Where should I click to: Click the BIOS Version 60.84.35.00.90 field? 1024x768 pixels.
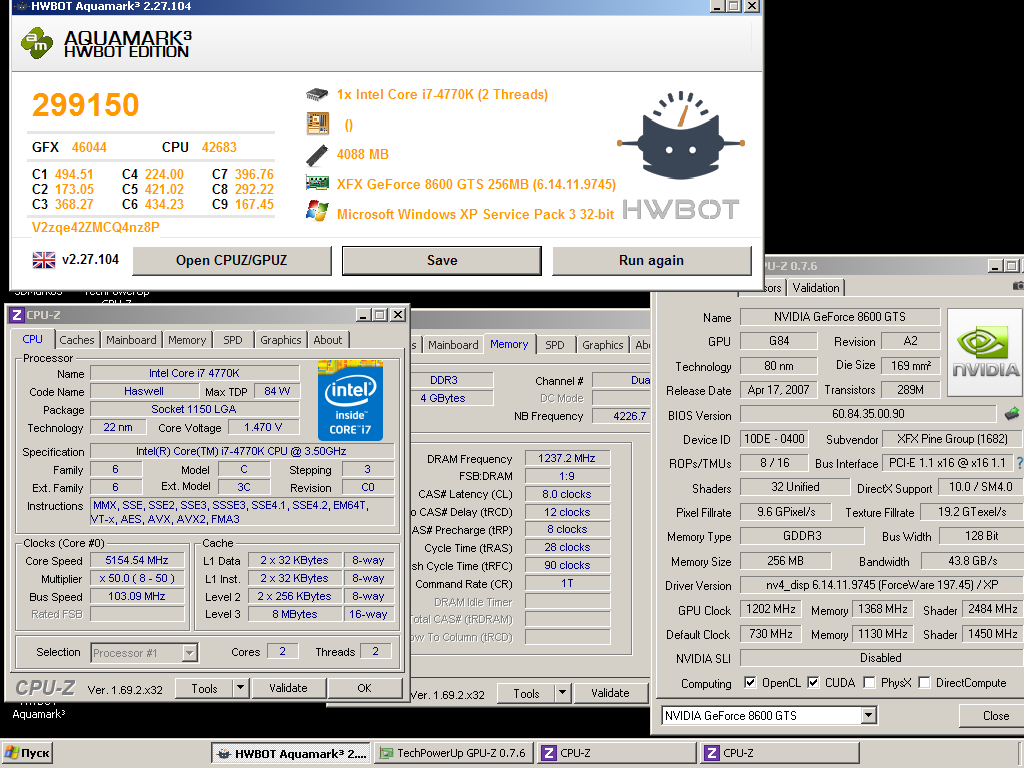coord(869,414)
